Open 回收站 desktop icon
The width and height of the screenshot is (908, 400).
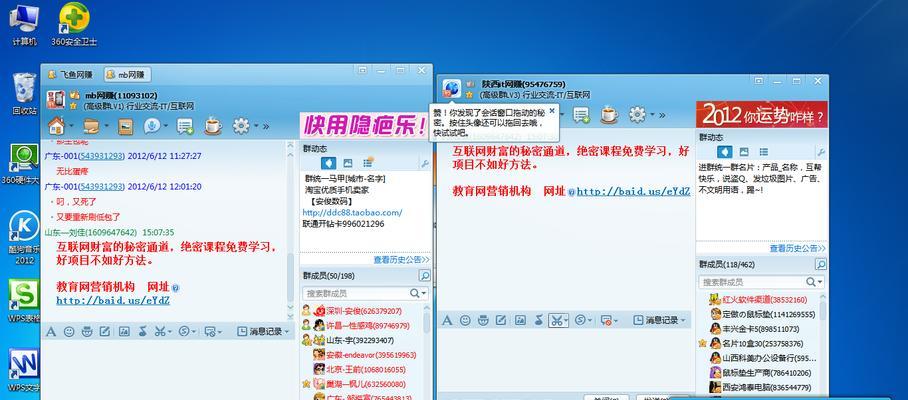[24, 94]
